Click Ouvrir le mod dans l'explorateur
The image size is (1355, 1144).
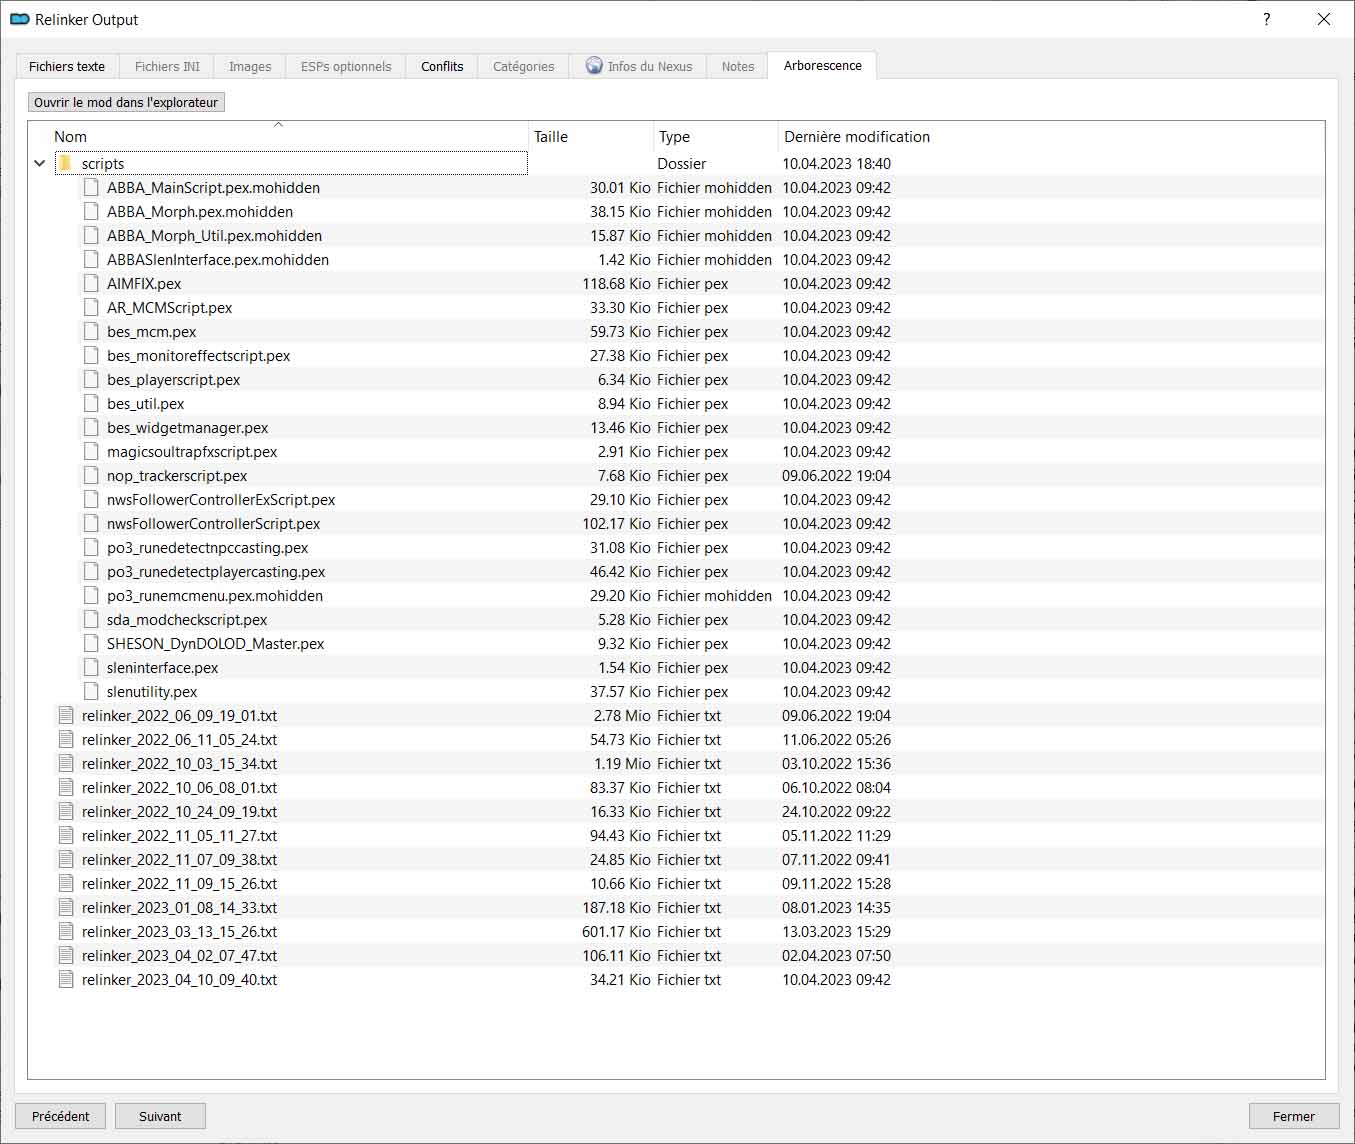click(x=125, y=101)
